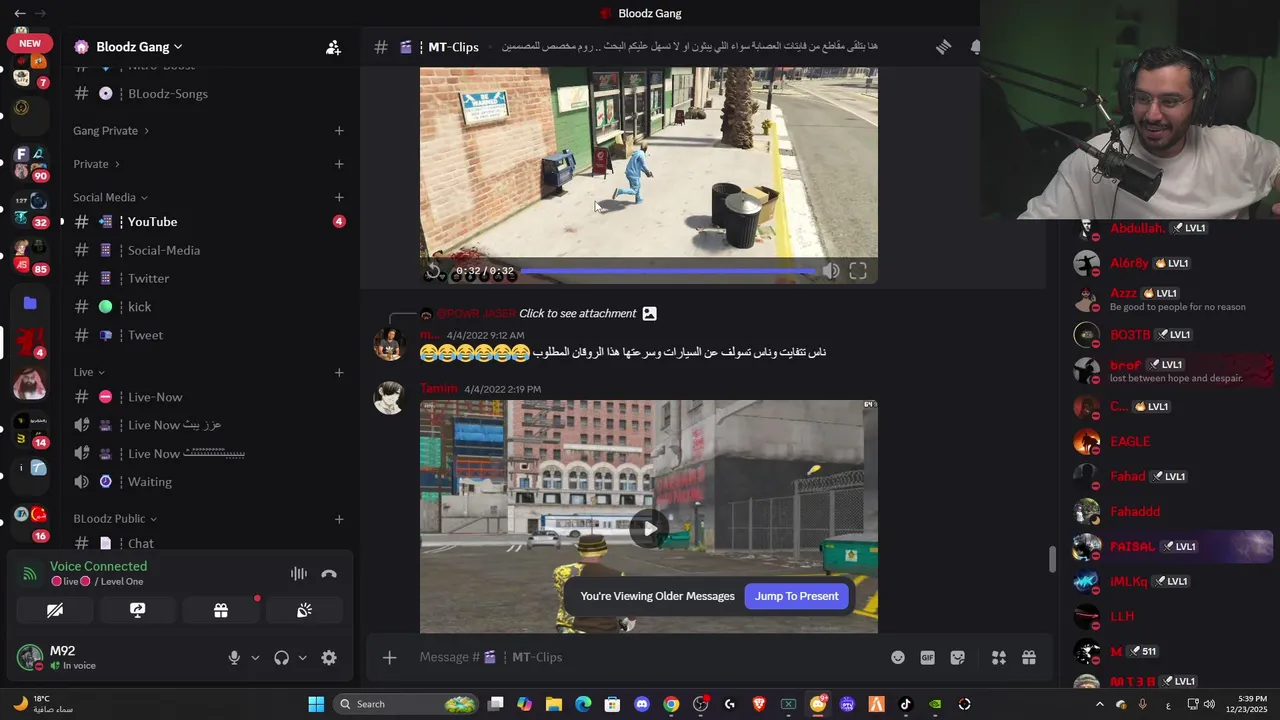Open the attachment image icon in reply

(649, 313)
